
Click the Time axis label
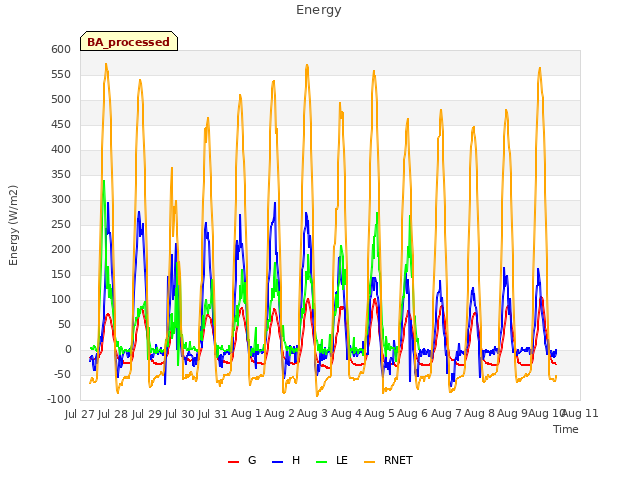[566, 429]
